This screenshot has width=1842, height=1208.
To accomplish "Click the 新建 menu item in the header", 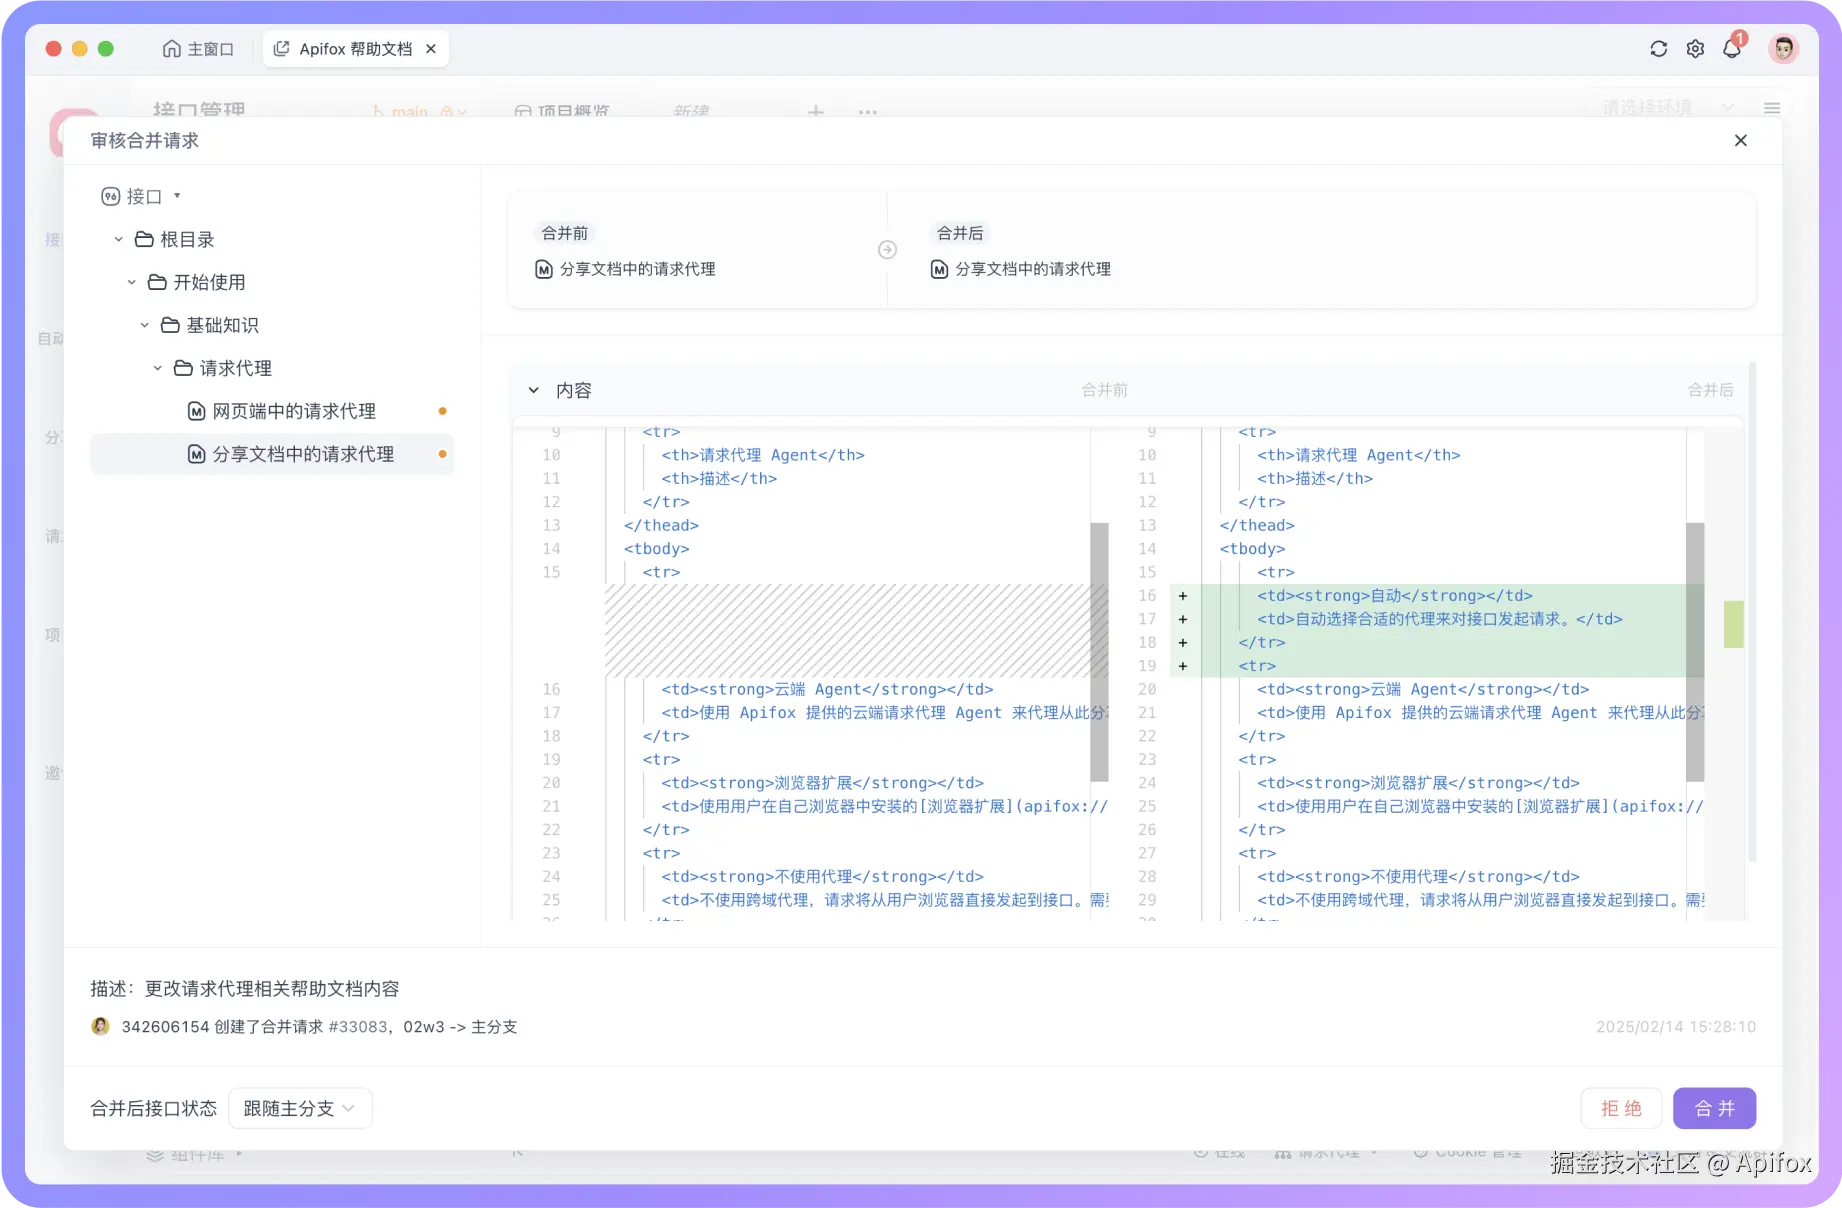I will coord(692,111).
